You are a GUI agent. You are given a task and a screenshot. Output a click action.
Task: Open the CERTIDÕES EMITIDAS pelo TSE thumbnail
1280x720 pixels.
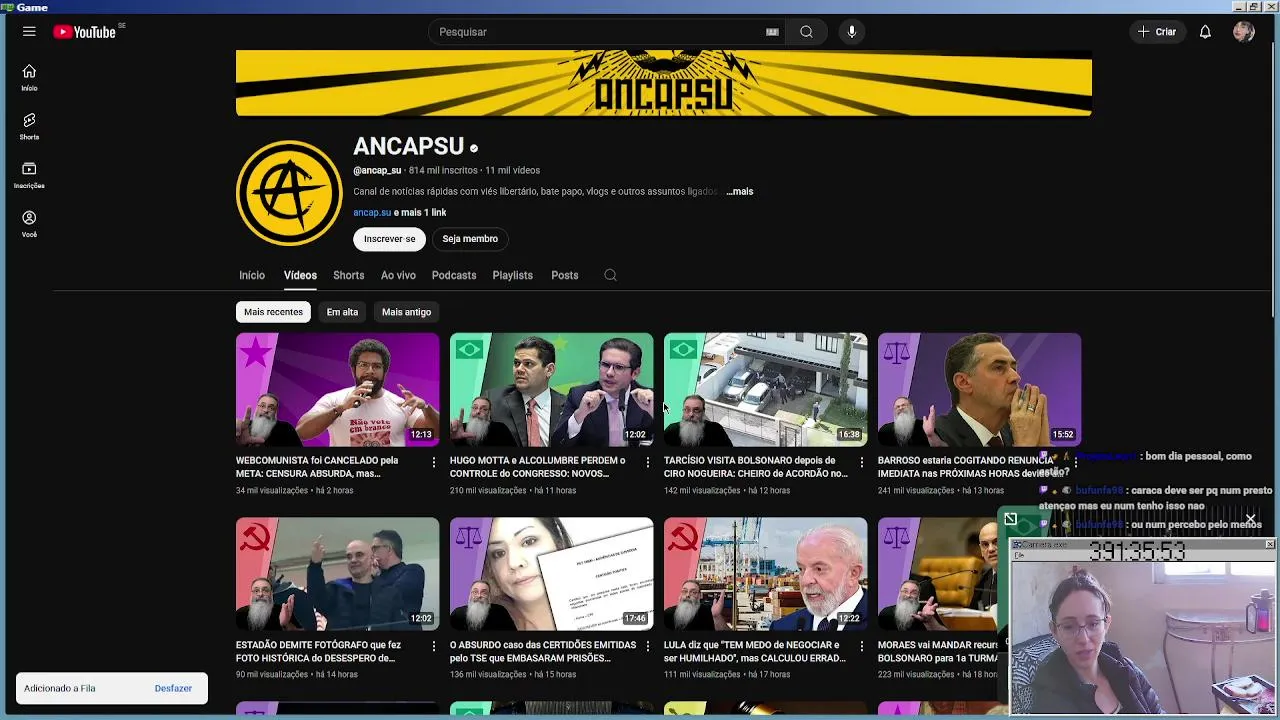(551, 574)
